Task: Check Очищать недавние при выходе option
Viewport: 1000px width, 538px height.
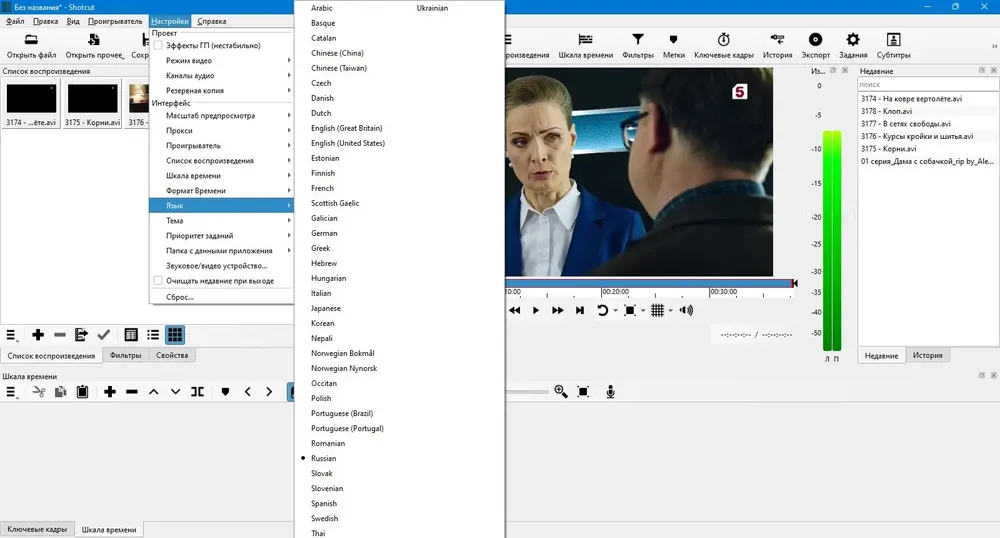Action: (158, 280)
